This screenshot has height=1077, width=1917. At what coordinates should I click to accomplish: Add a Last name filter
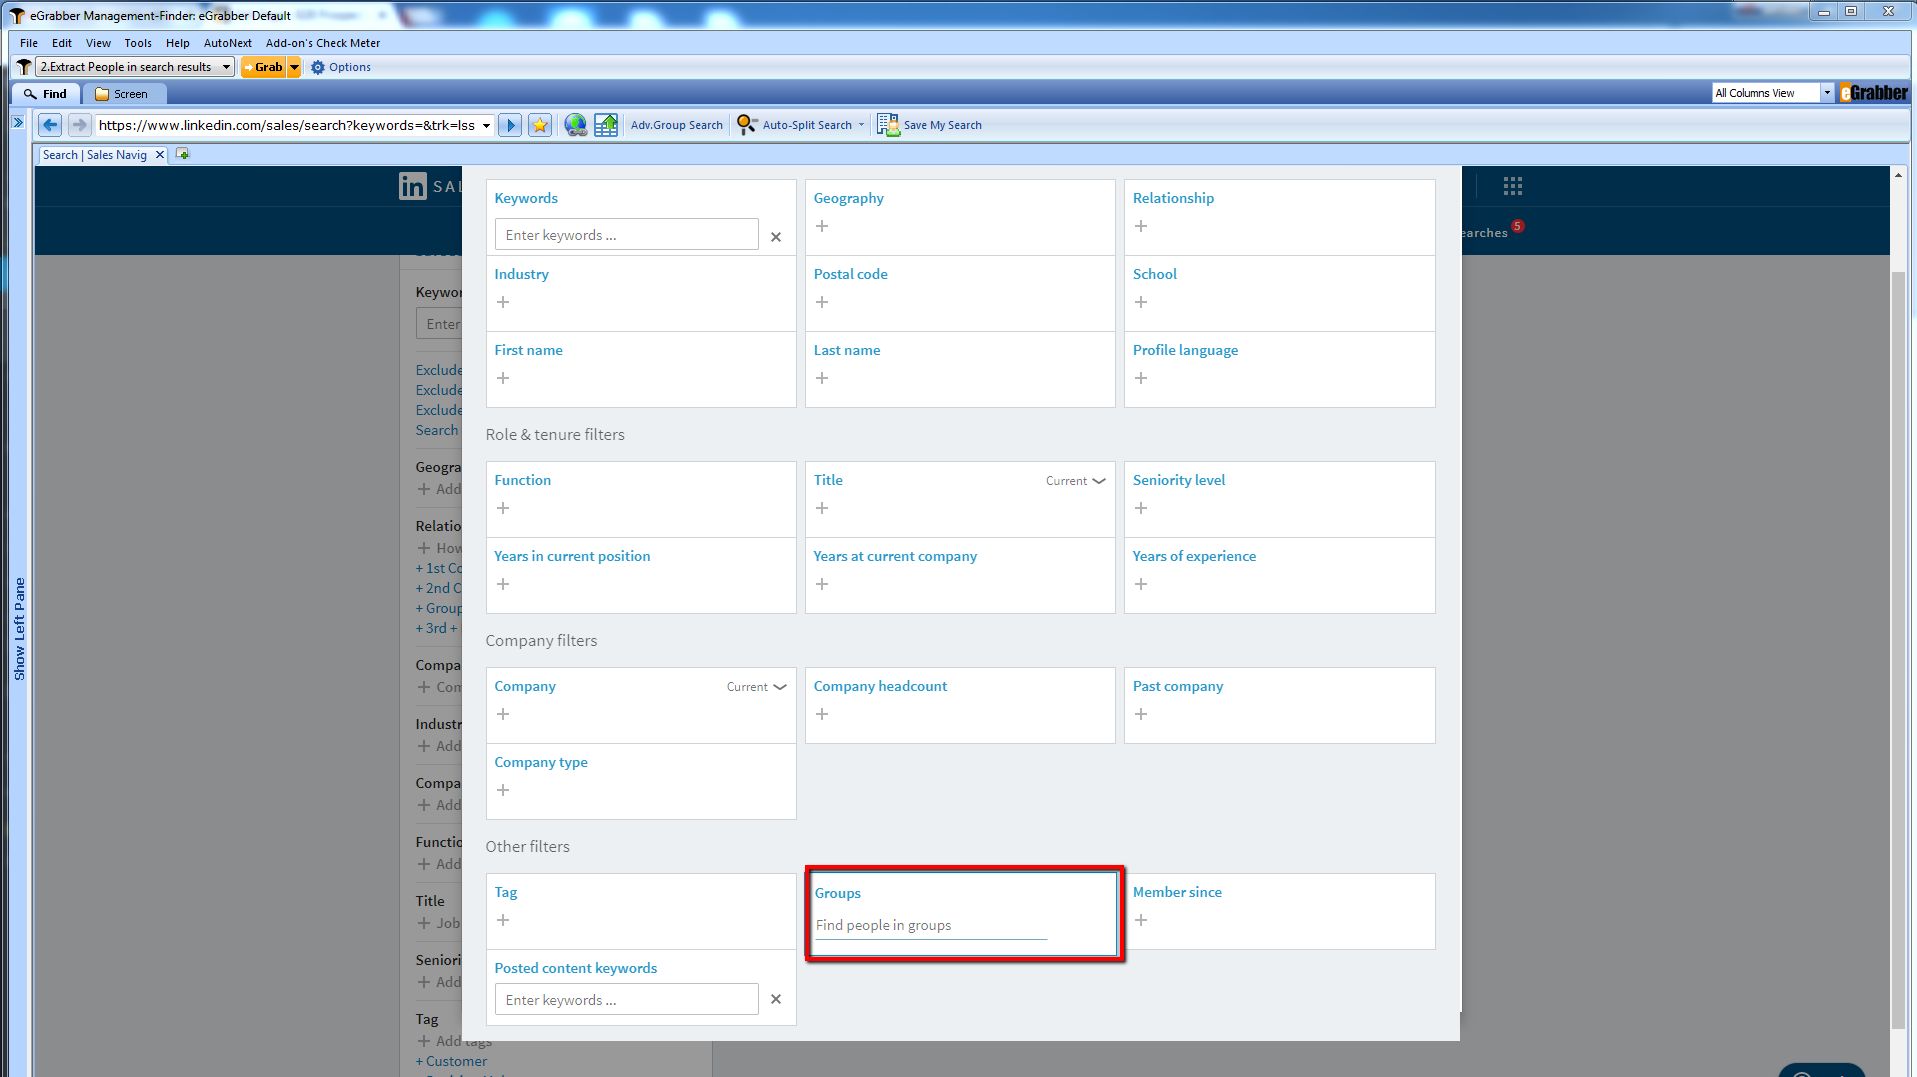[822, 378]
